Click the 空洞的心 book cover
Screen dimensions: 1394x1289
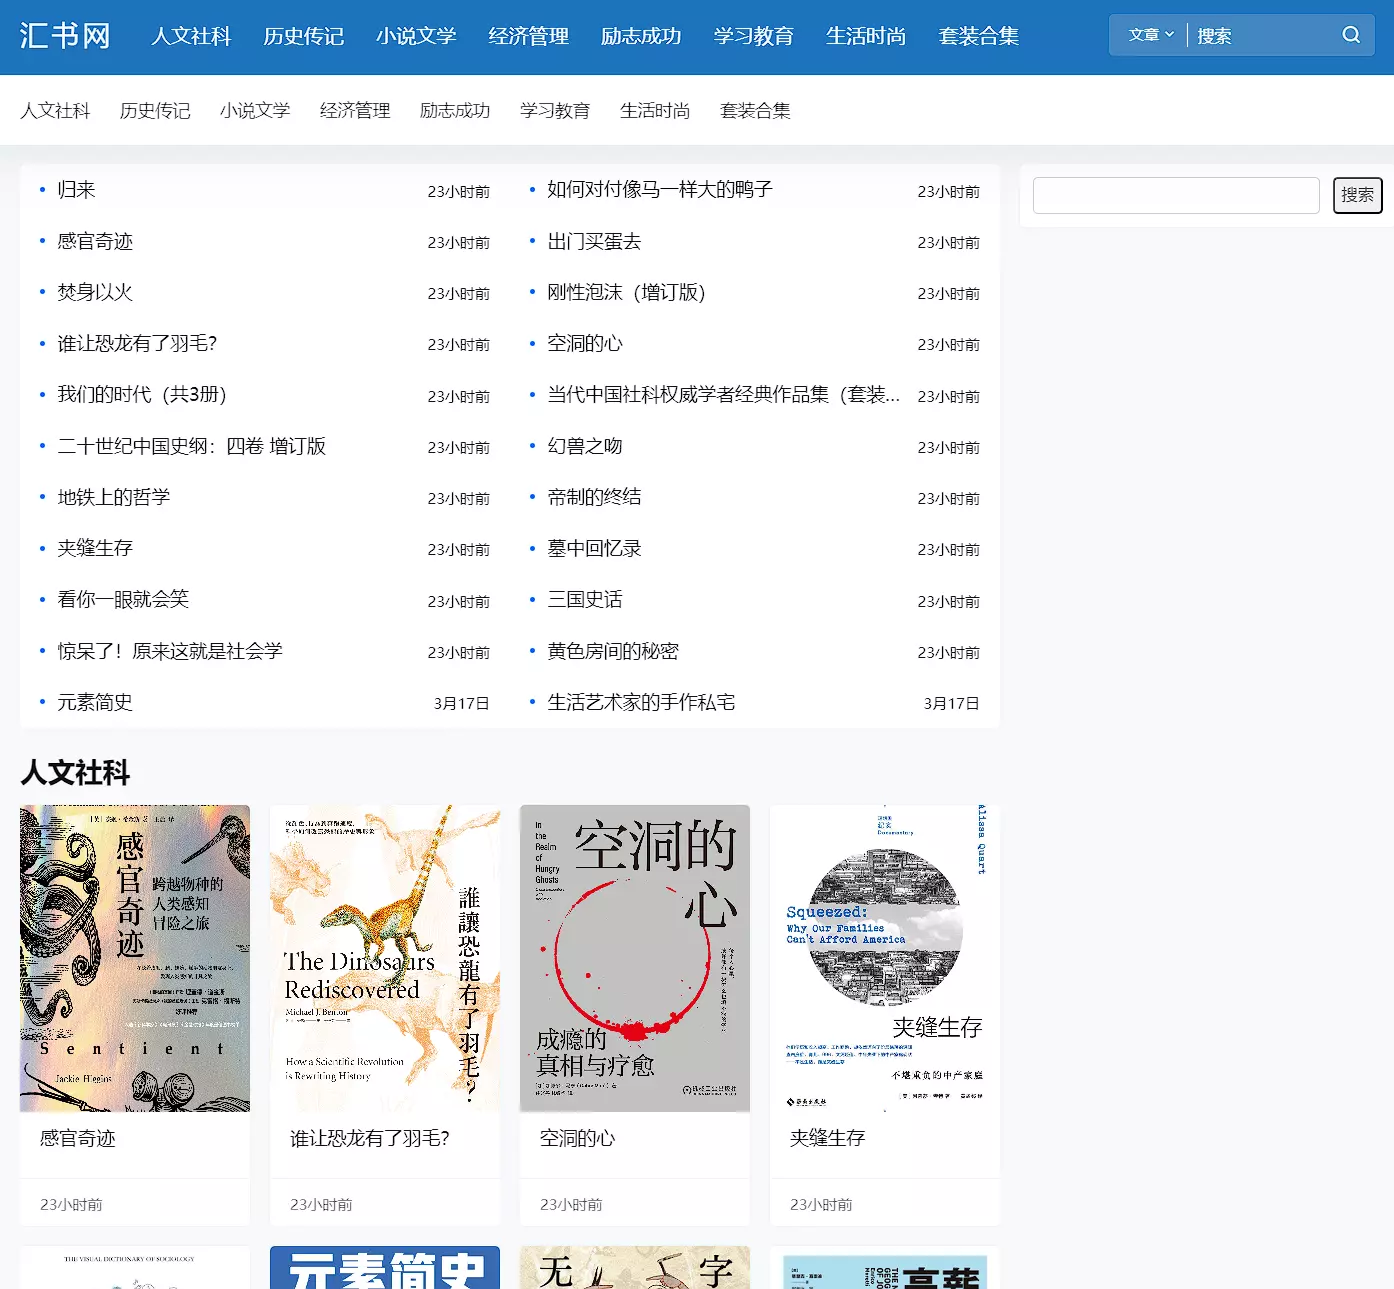point(635,958)
